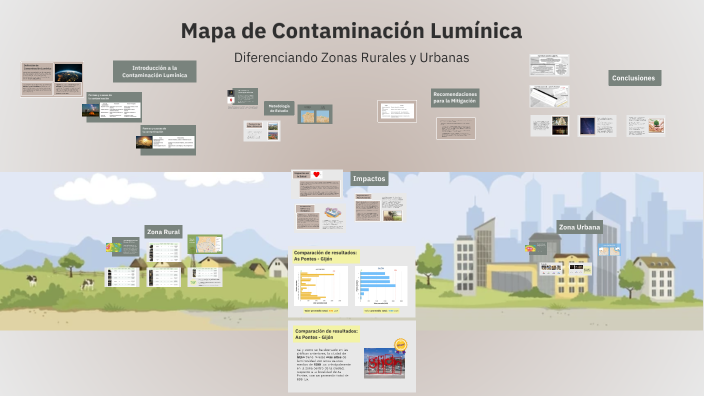704x396 pixels.
Task: Open the 'Zona Urbana' topic label
Action: 579,227
